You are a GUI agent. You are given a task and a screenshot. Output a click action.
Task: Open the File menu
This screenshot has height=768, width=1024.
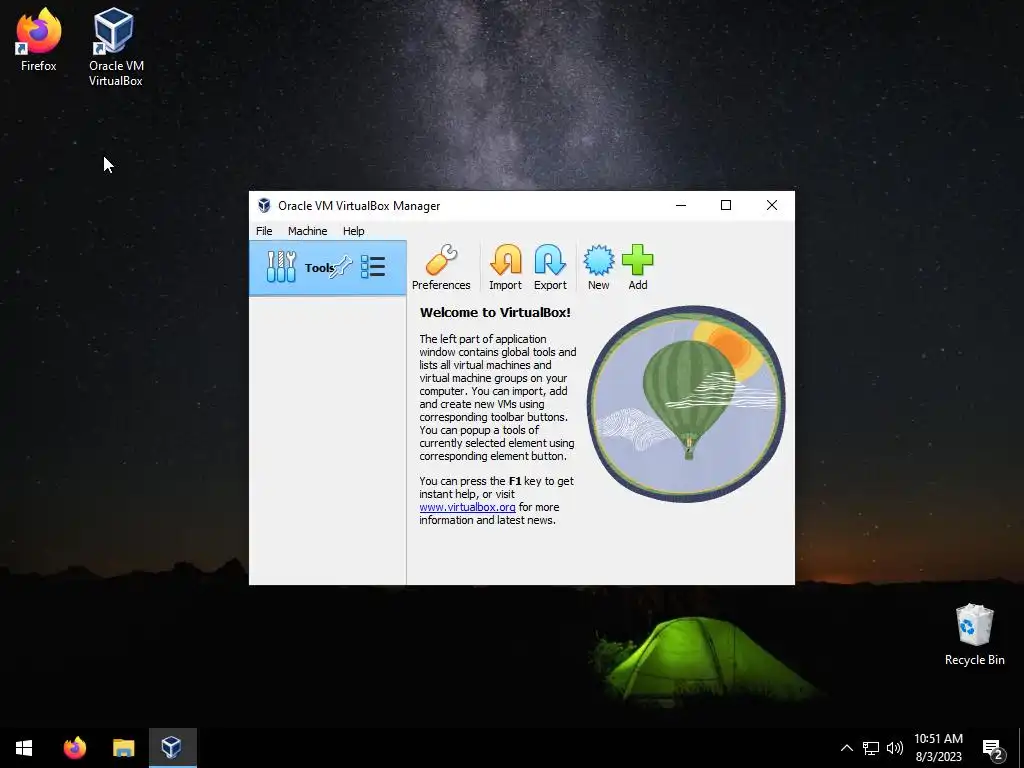tap(264, 231)
